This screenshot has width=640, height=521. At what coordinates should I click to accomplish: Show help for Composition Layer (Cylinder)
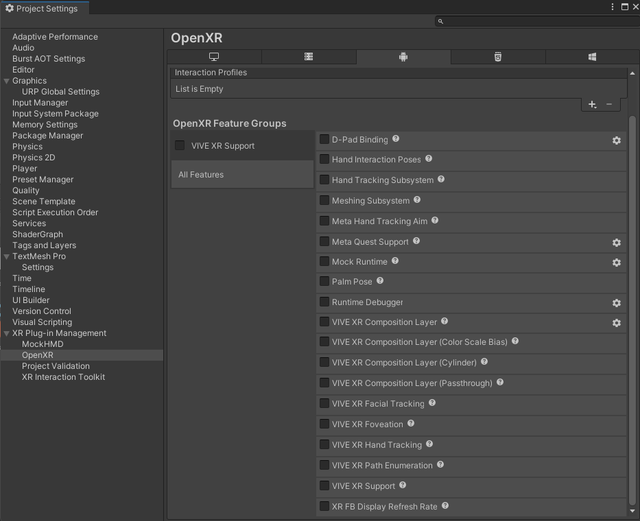tap(484, 361)
